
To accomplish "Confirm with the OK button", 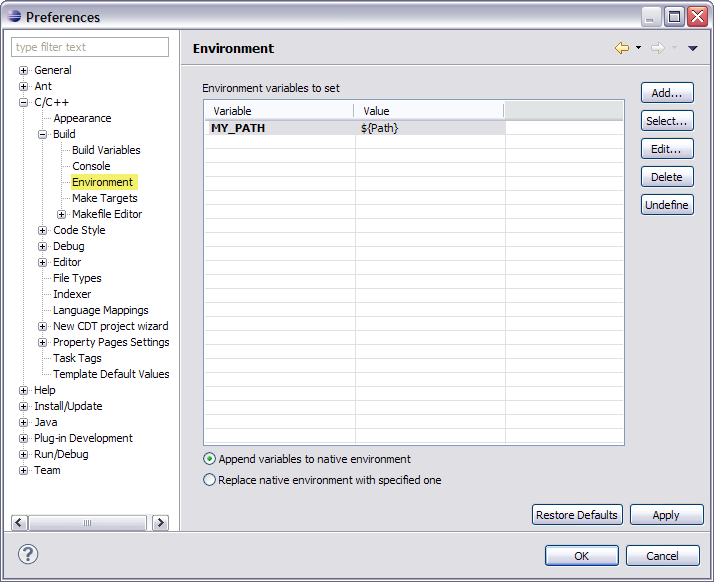I will coord(581,556).
